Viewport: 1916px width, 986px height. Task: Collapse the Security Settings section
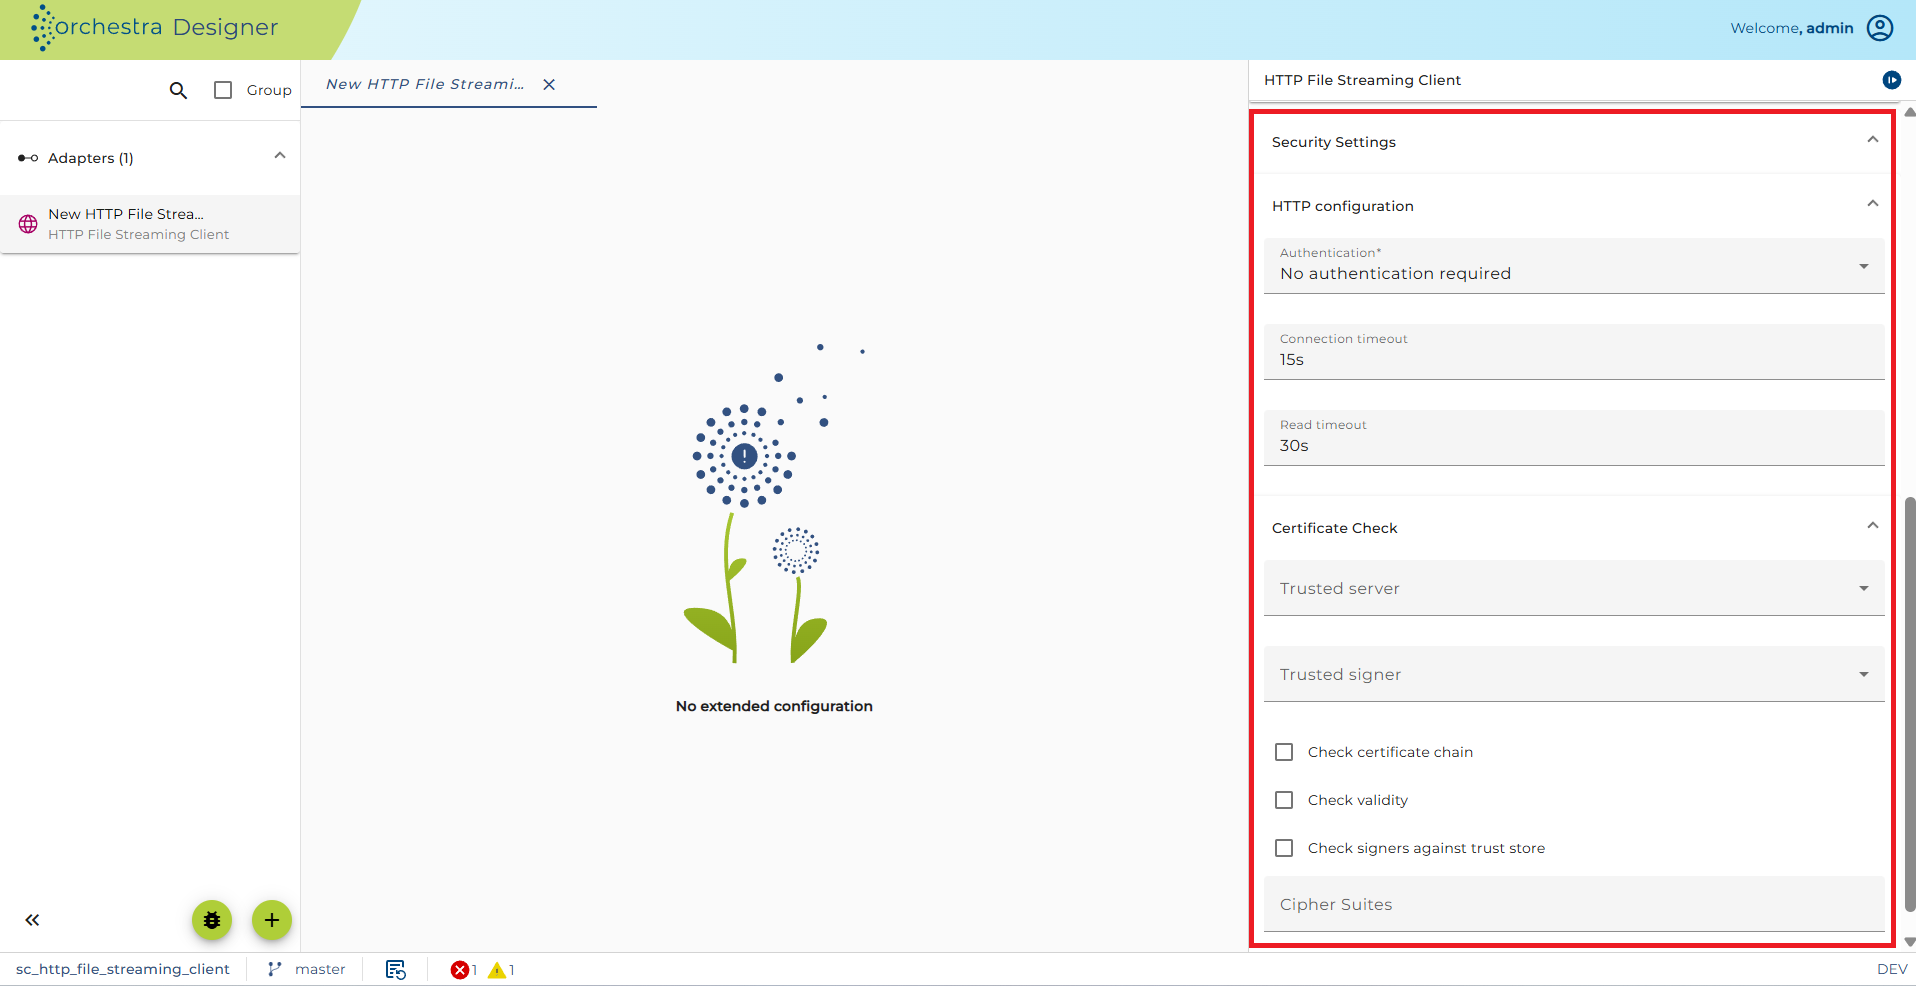click(1873, 140)
